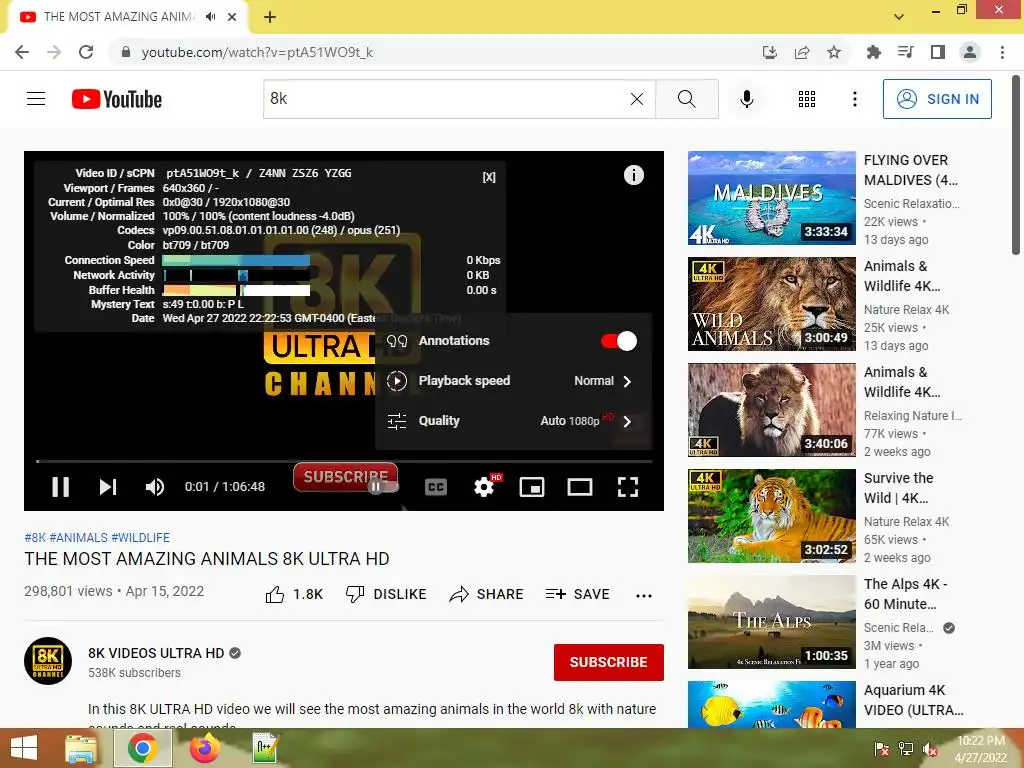Screen dimensions: 1024x768
Task: Enable miniplayer mode
Action: coord(532,487)
